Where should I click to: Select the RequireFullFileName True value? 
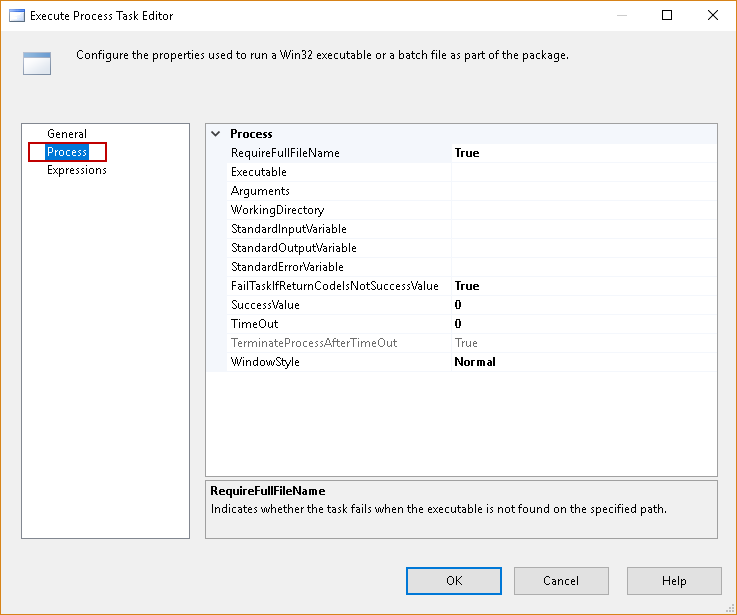tap(583, 153)
